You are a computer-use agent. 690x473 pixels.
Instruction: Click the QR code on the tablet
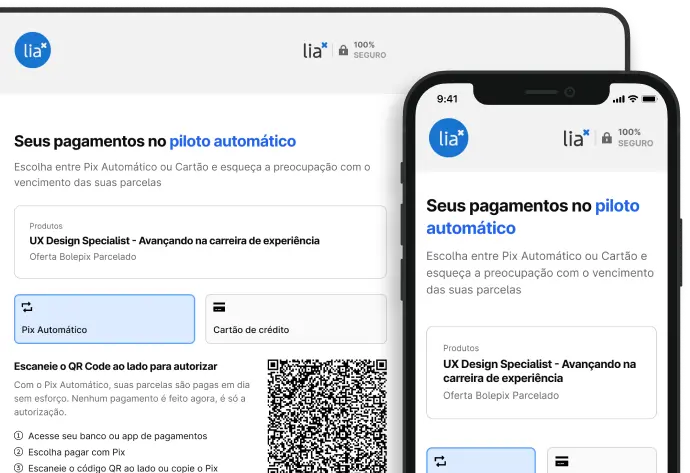tap(327, 416)
